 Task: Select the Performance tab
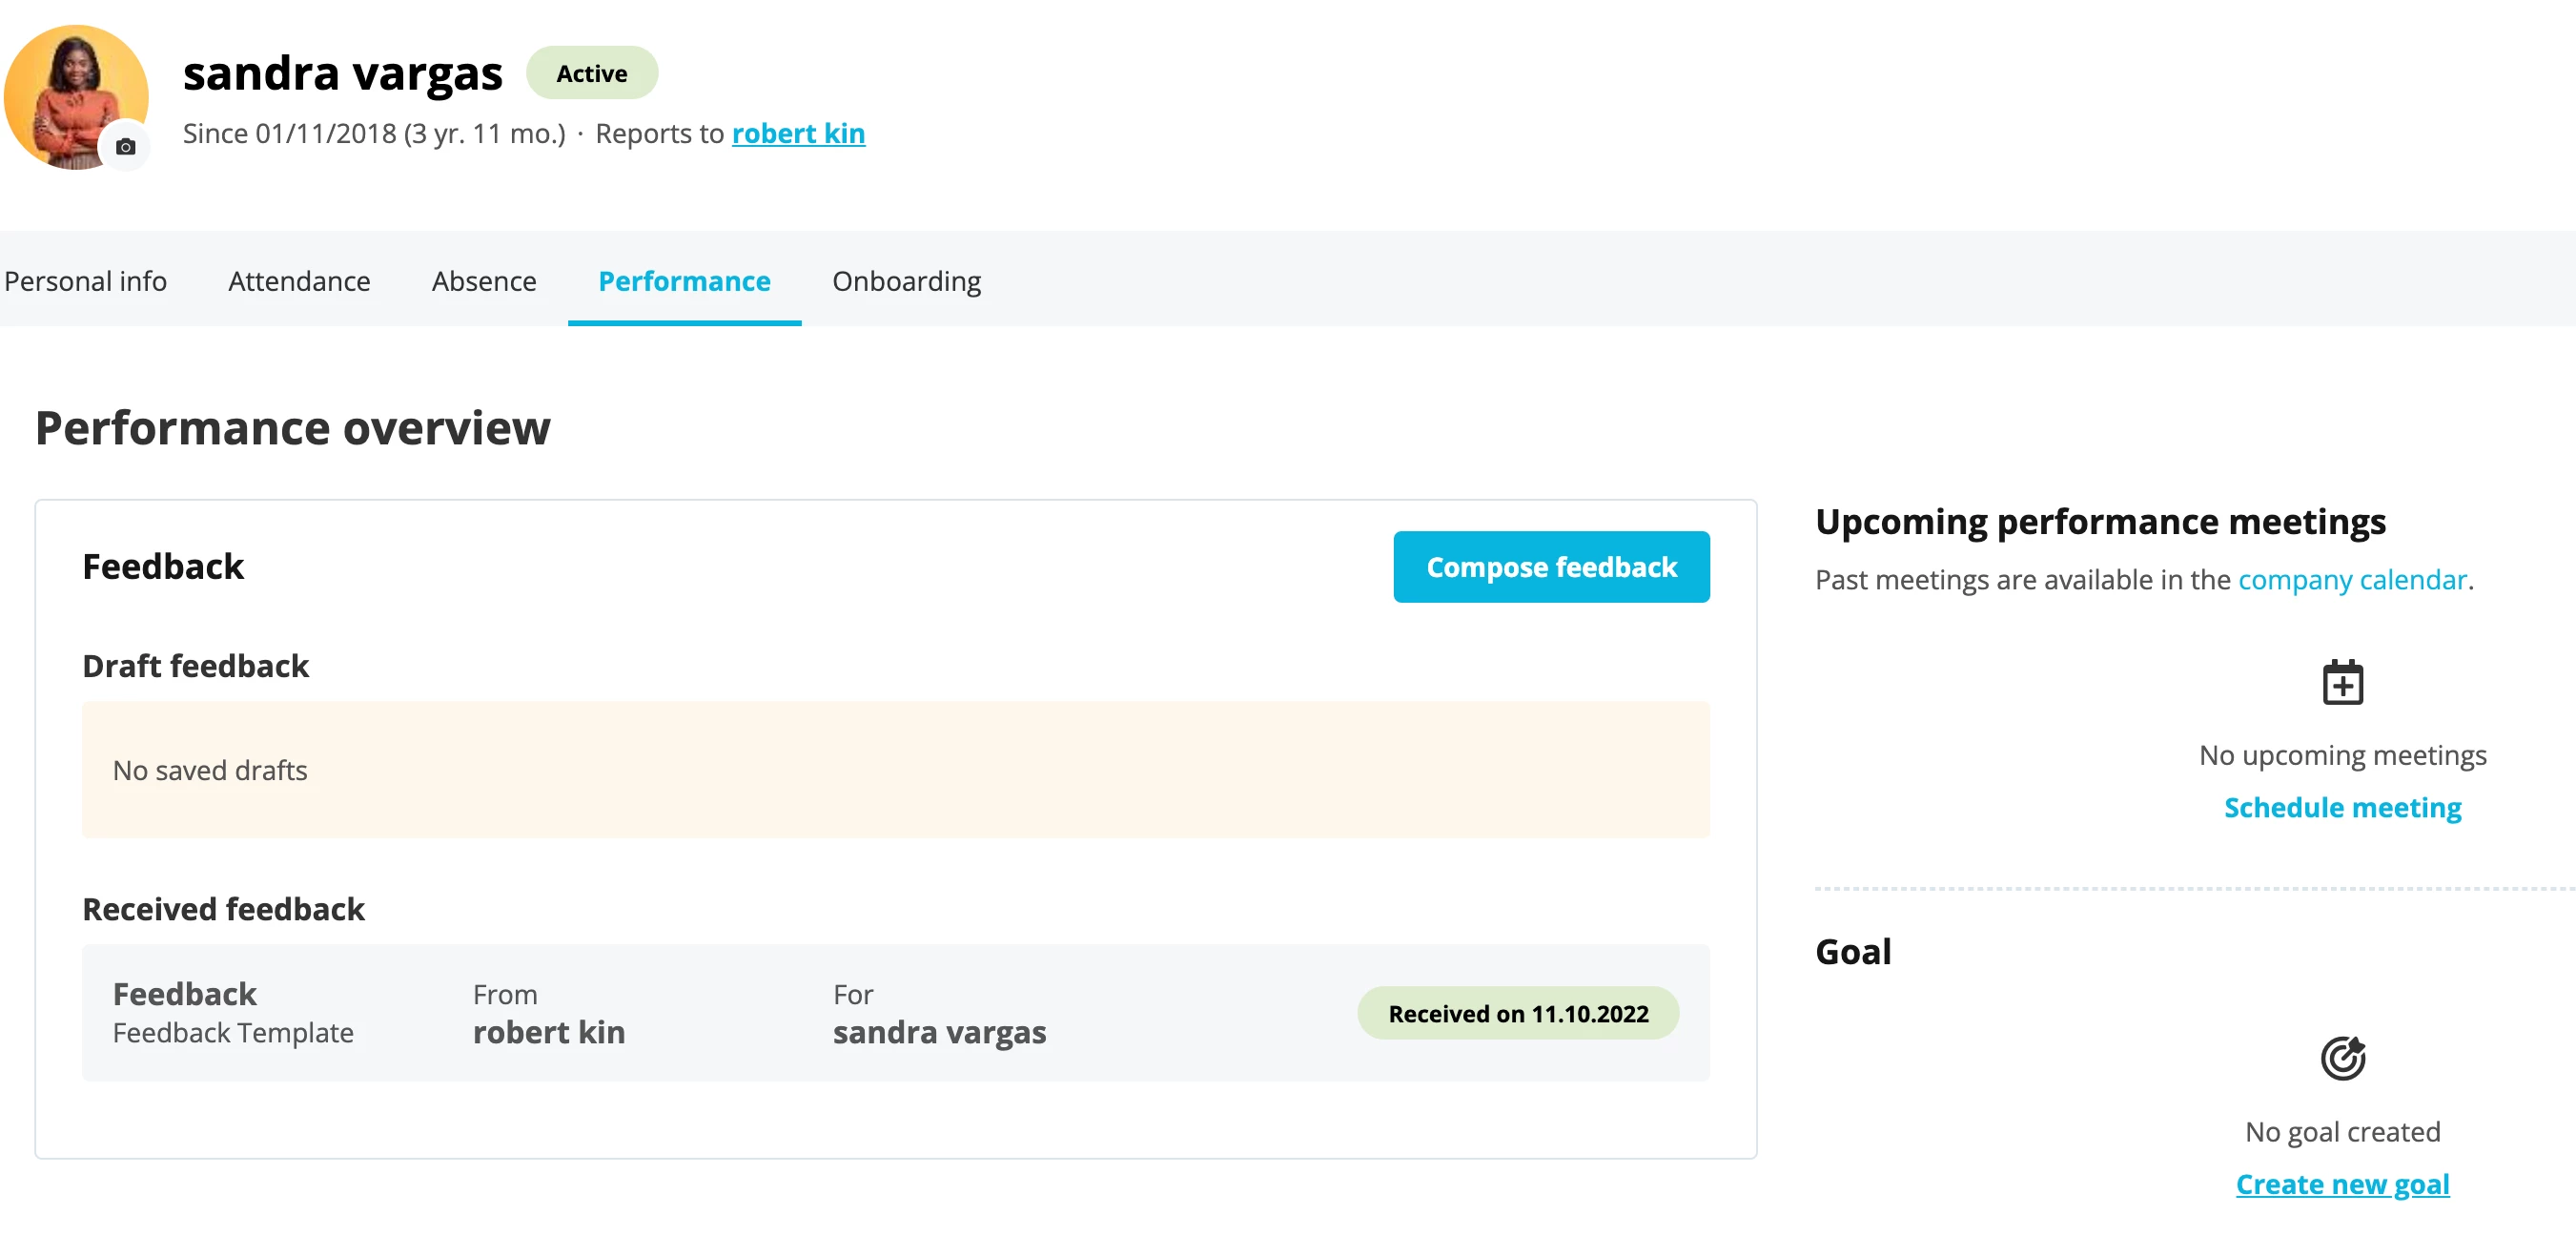point(684,281)
